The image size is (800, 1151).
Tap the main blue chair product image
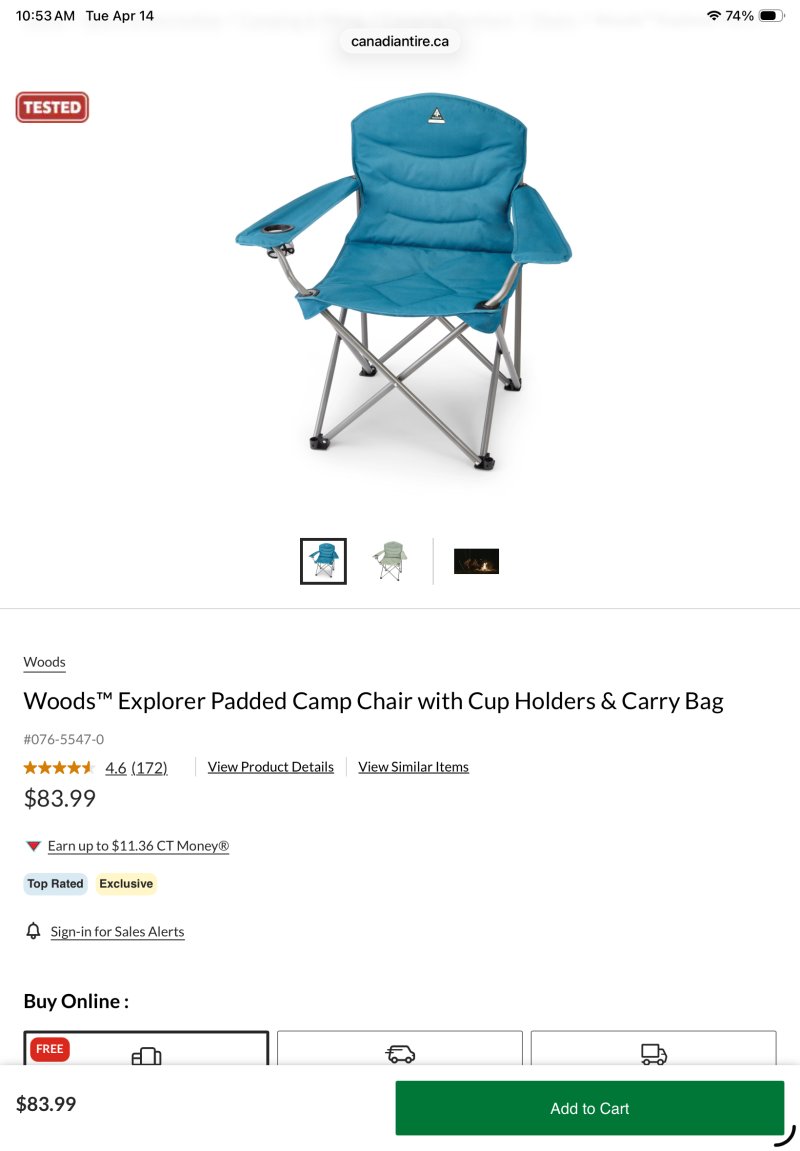[x=403, y=280]
